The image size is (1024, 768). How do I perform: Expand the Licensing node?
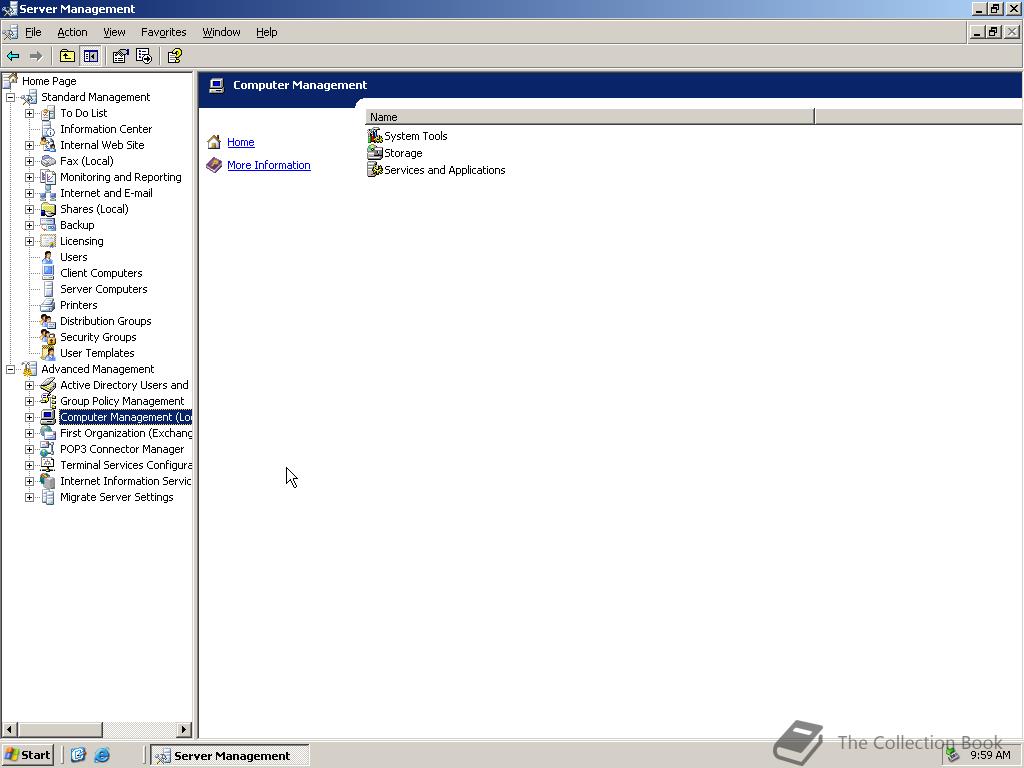tap(29, 241)
